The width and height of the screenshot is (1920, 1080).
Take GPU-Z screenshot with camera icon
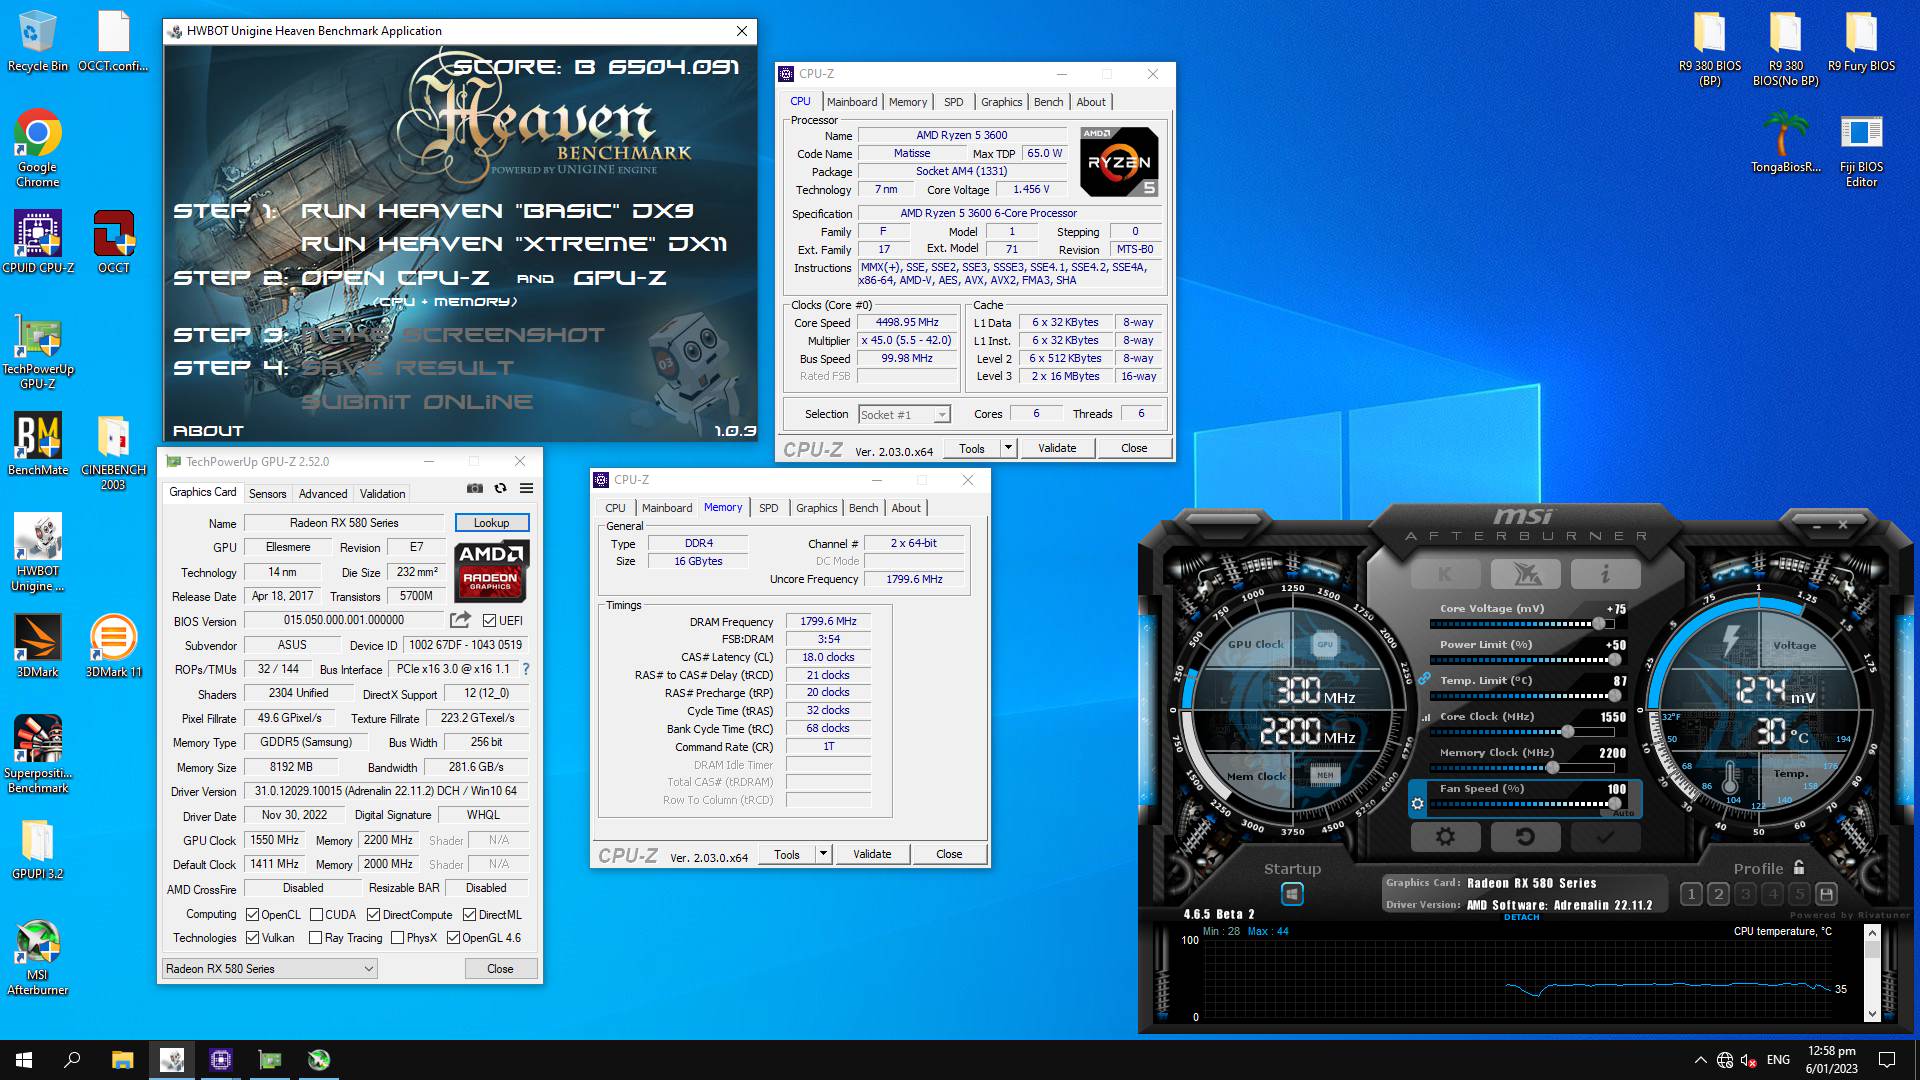point(475,488)
